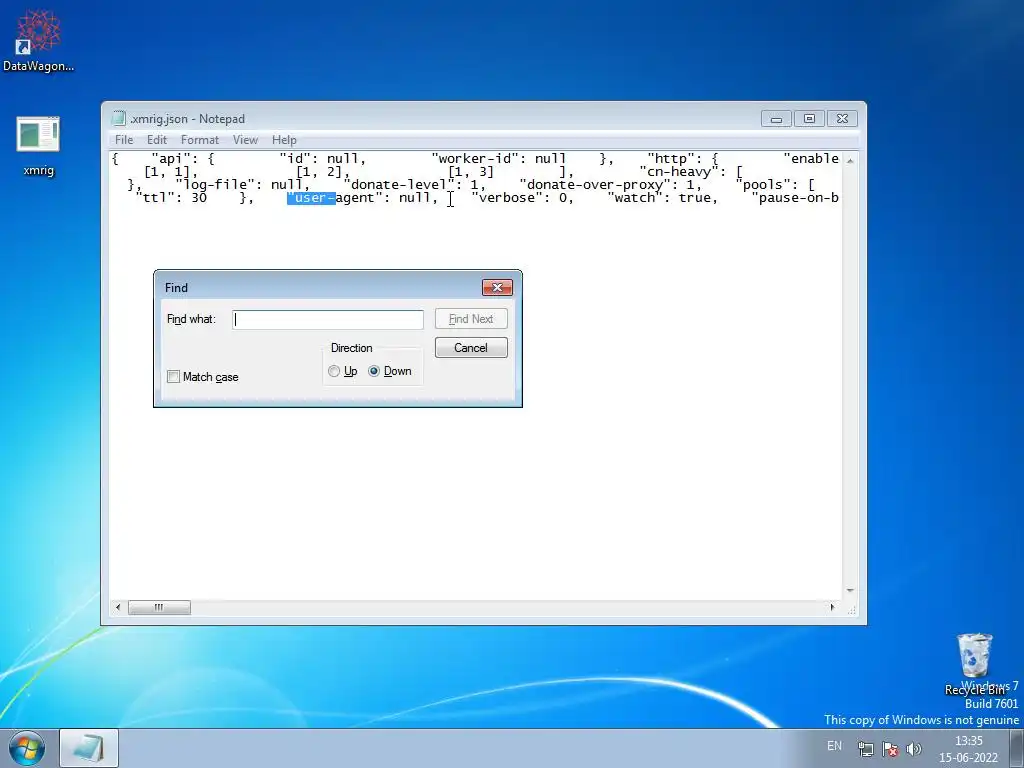
Task: Click the Notepad title bar icon
Action: coord(118,118)
